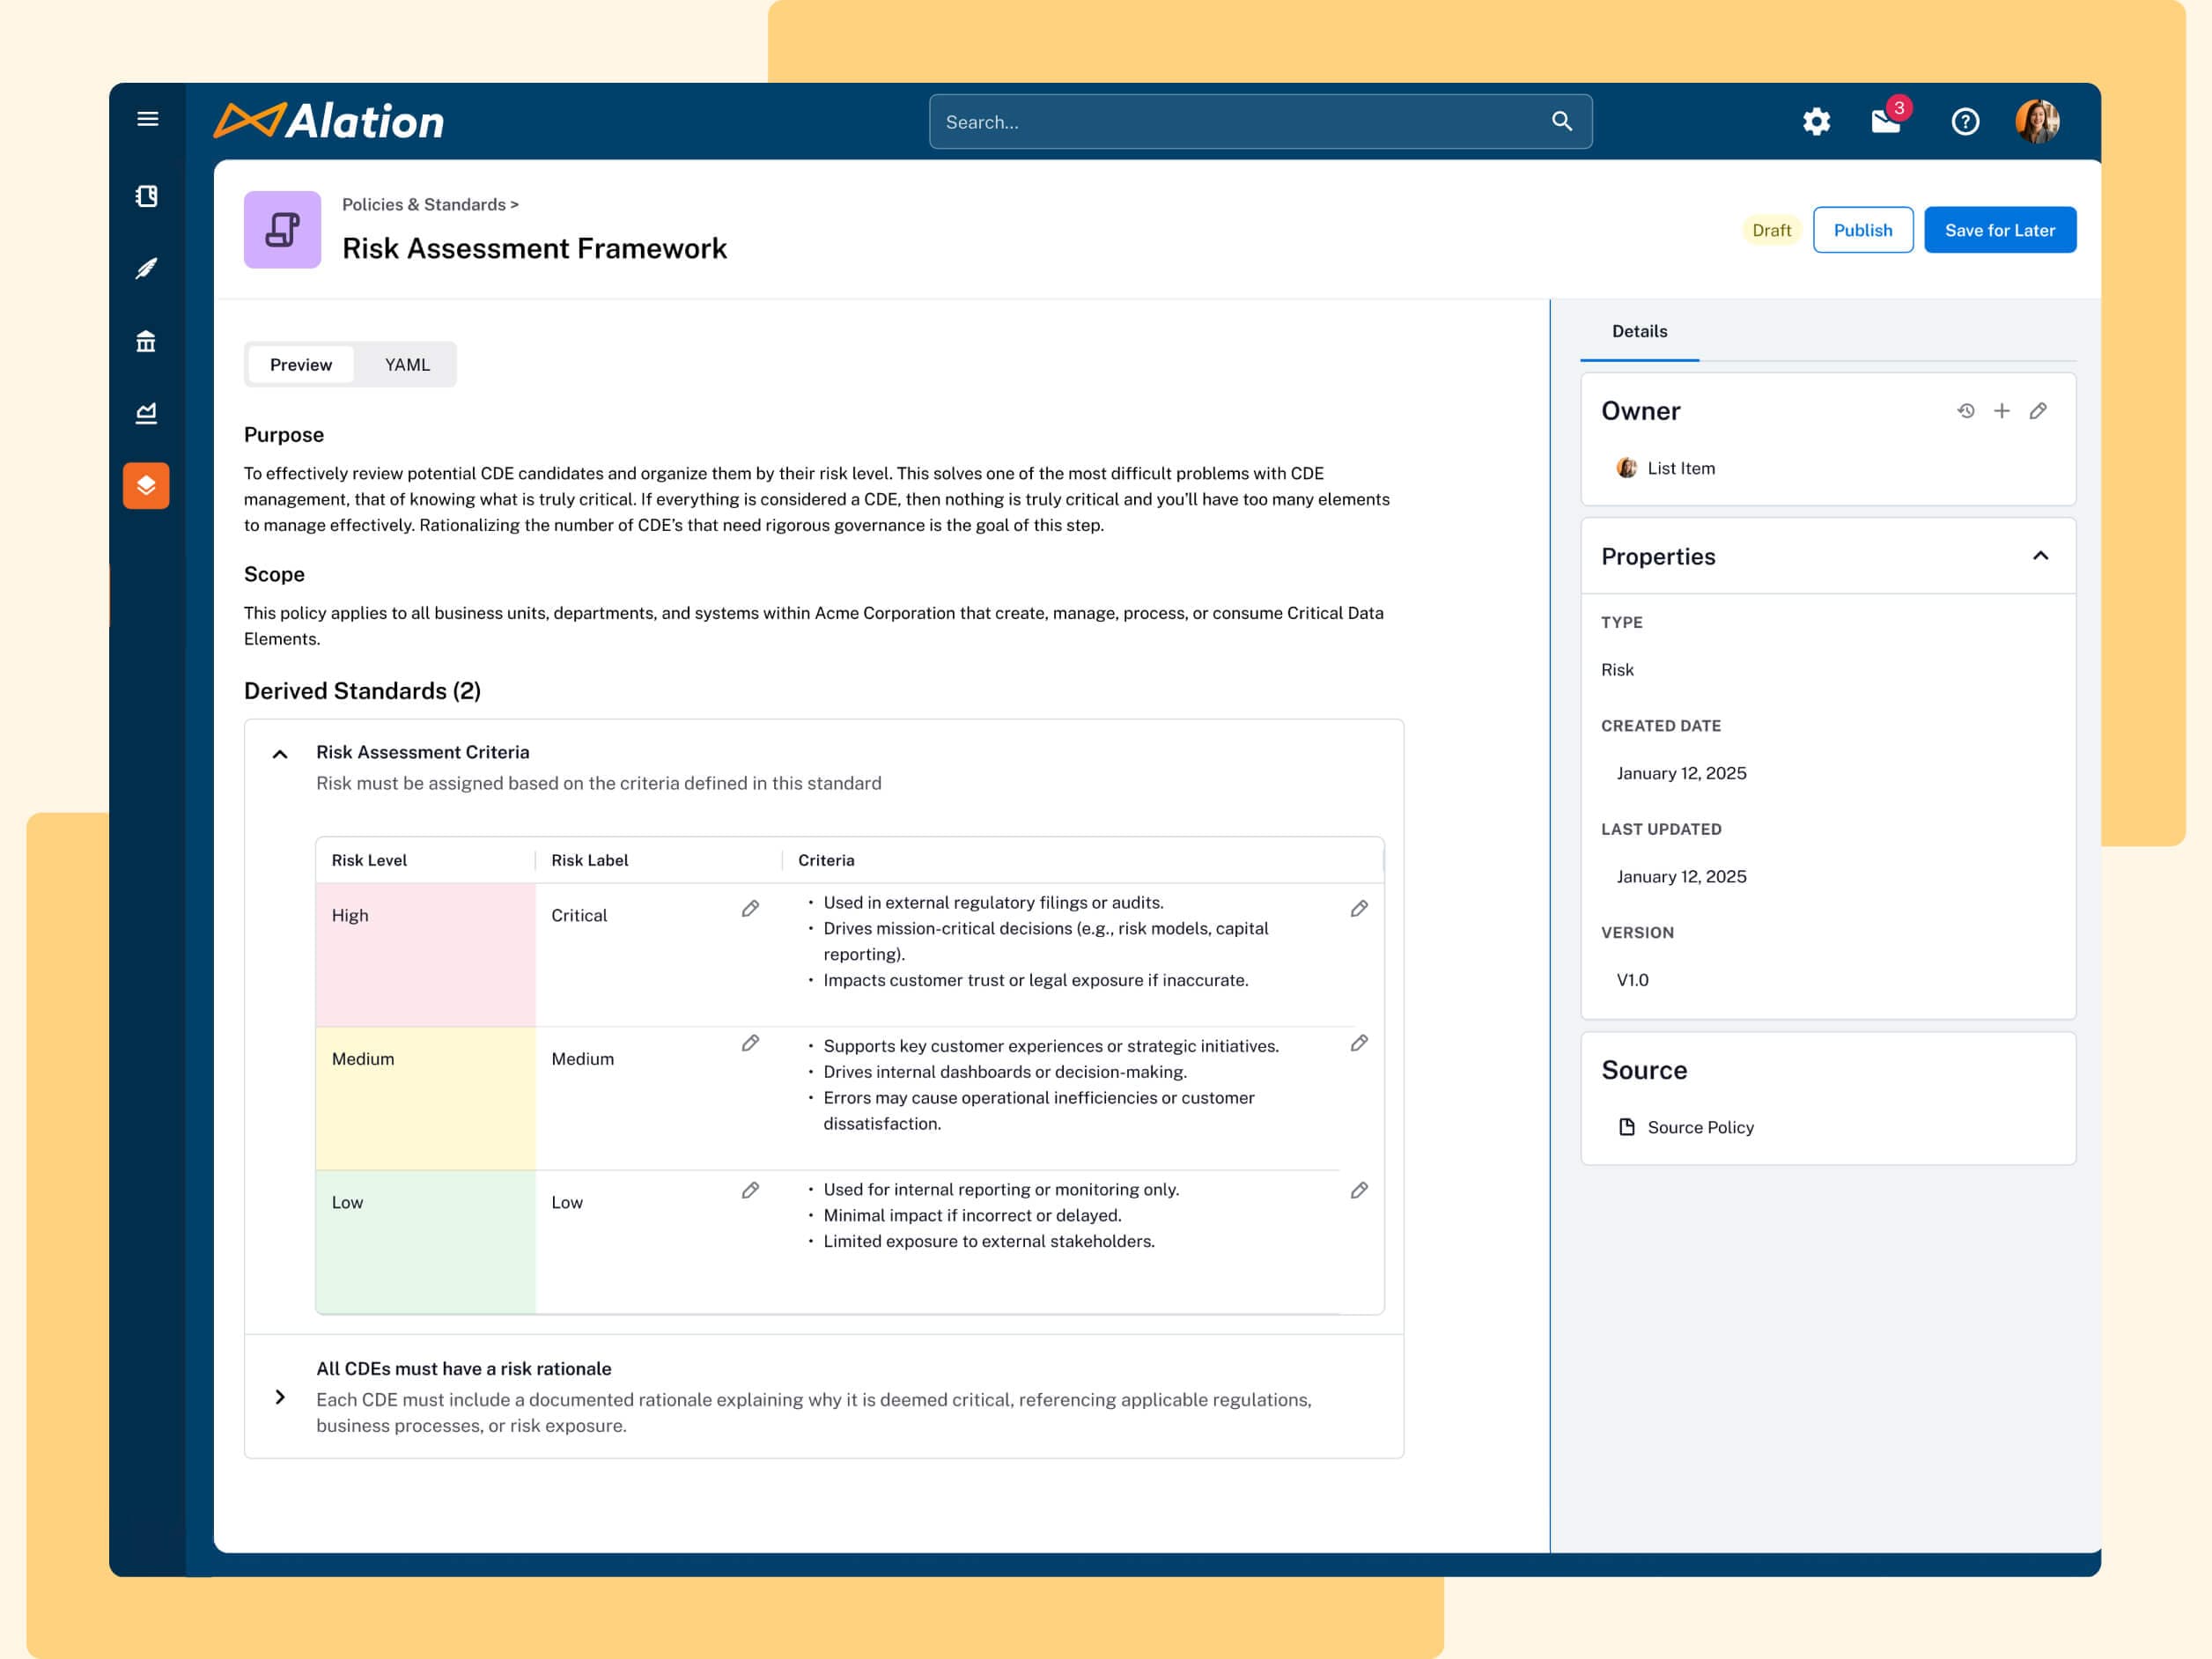This screenshot has width=2212, height=1659.
Task: Expand 'All CDEs must have a risk rationale'
Action: (280, 1398)
